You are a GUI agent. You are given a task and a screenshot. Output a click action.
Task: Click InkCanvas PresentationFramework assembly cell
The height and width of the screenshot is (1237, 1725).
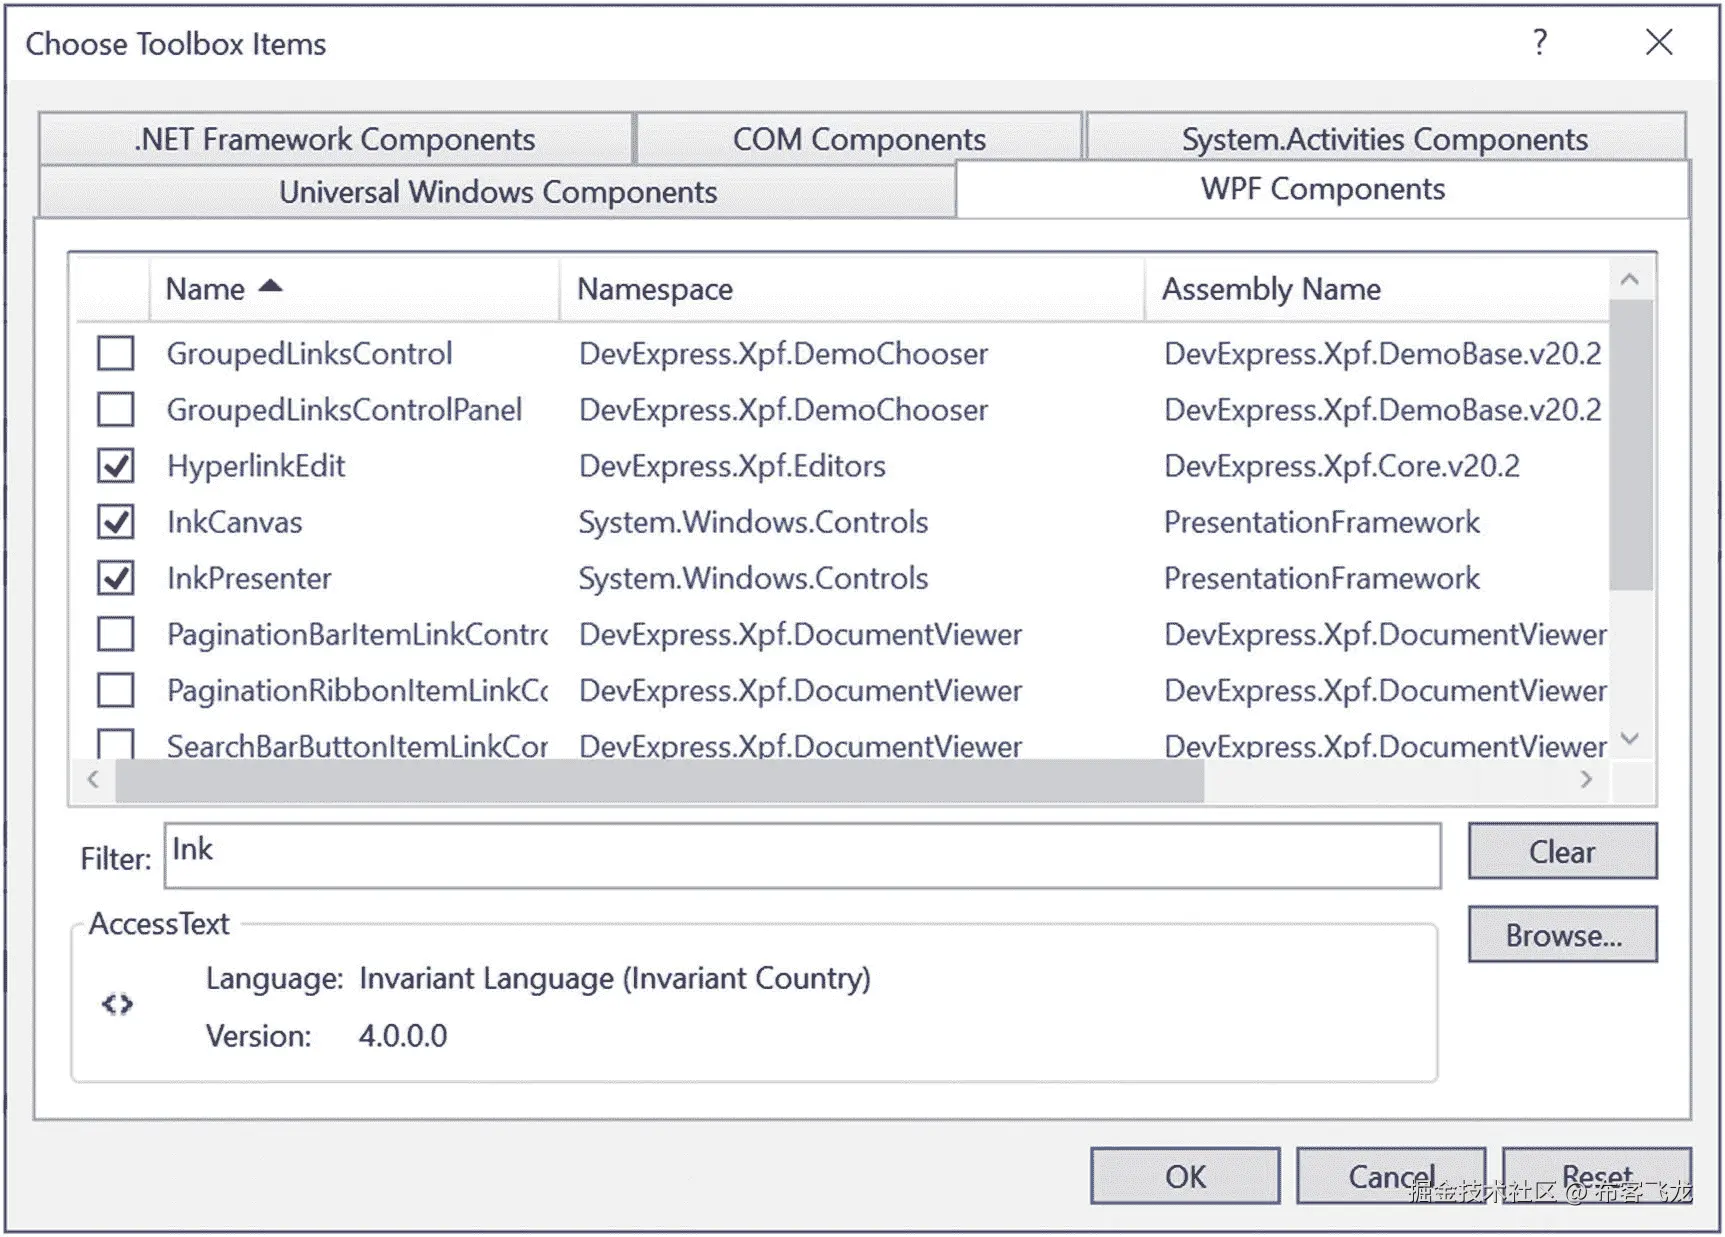(x=1321, y=522)
